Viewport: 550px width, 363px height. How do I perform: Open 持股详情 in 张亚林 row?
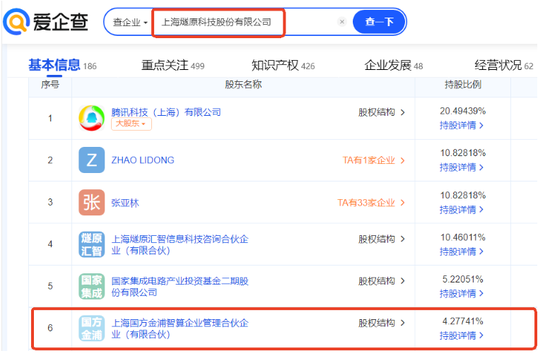(461, 210)
